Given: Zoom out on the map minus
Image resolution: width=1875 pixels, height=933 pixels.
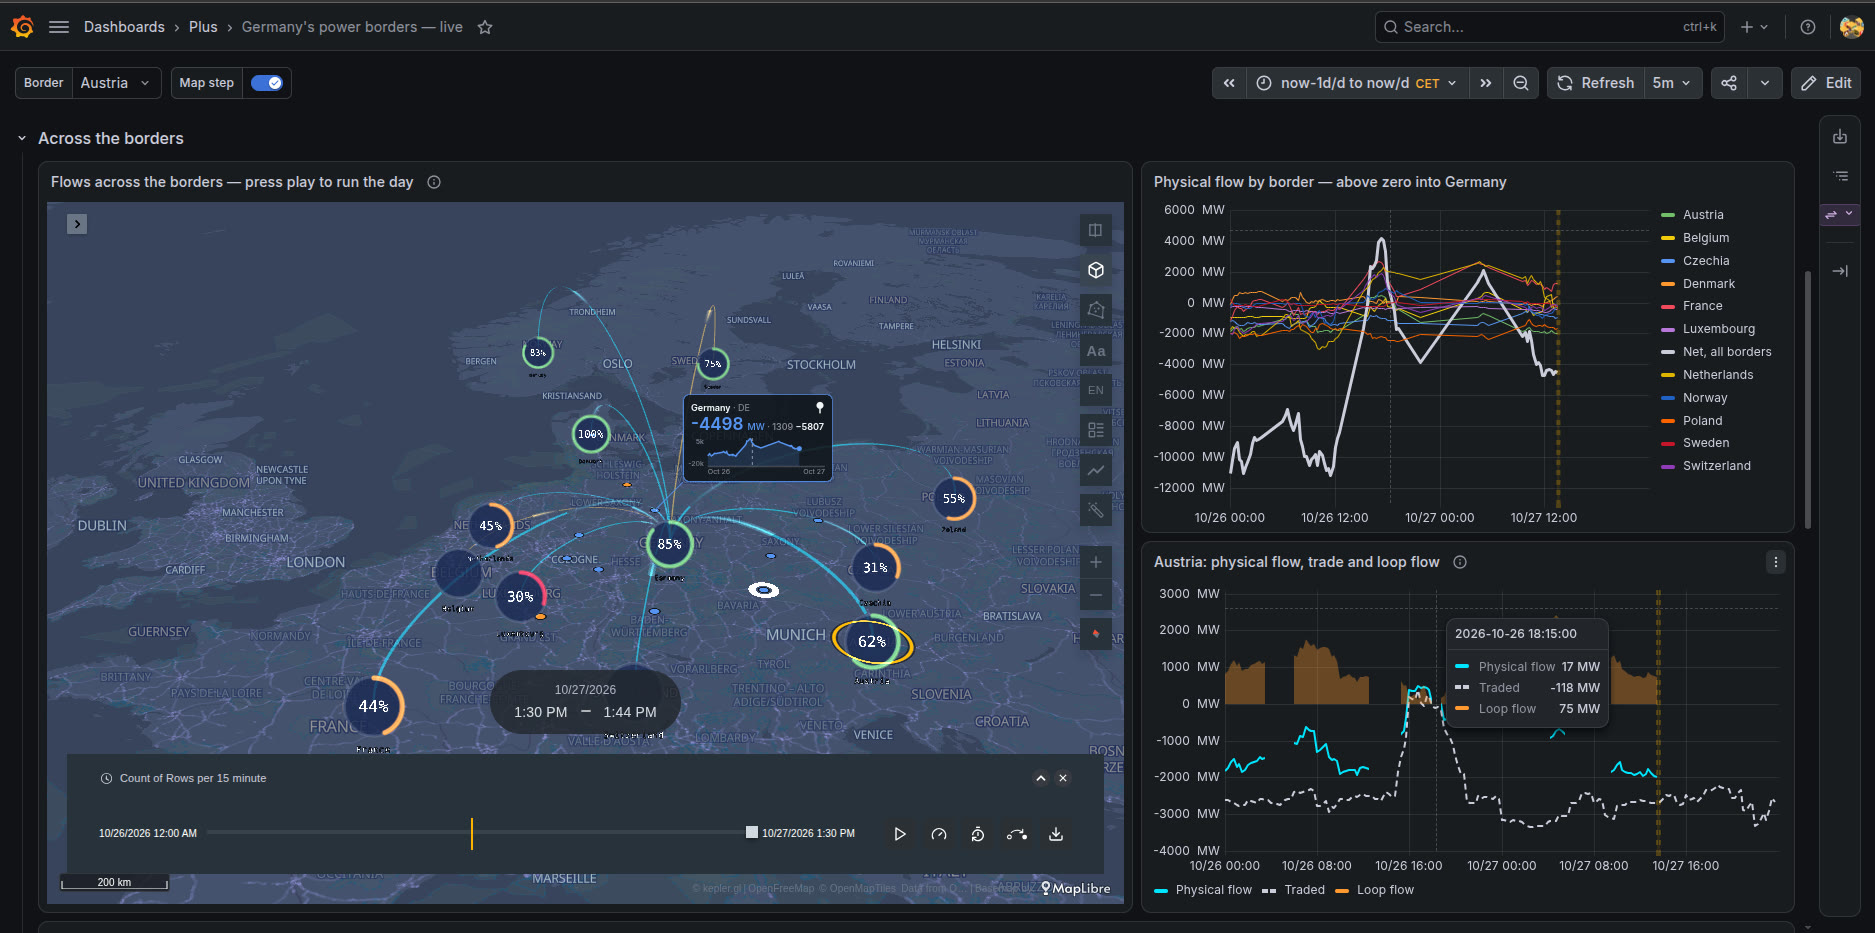Looking at the screenshot, I should pos(1096,595).
